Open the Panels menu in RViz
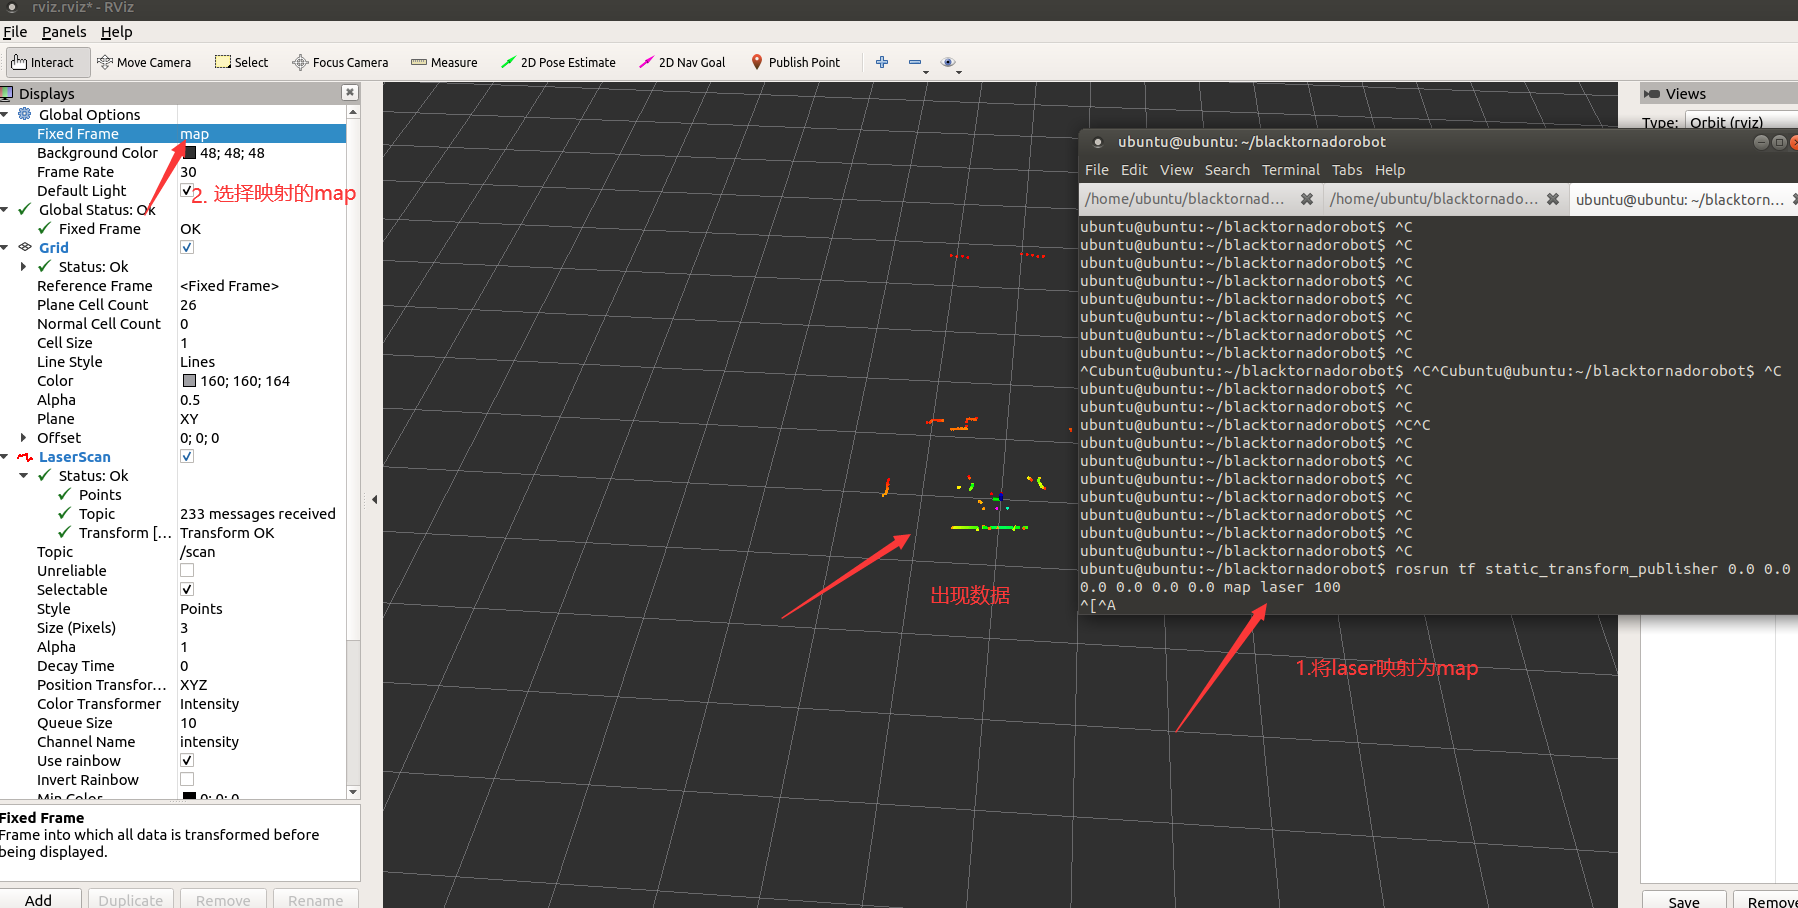Screen dimensions: 1798x908 [x=64, y=31]
